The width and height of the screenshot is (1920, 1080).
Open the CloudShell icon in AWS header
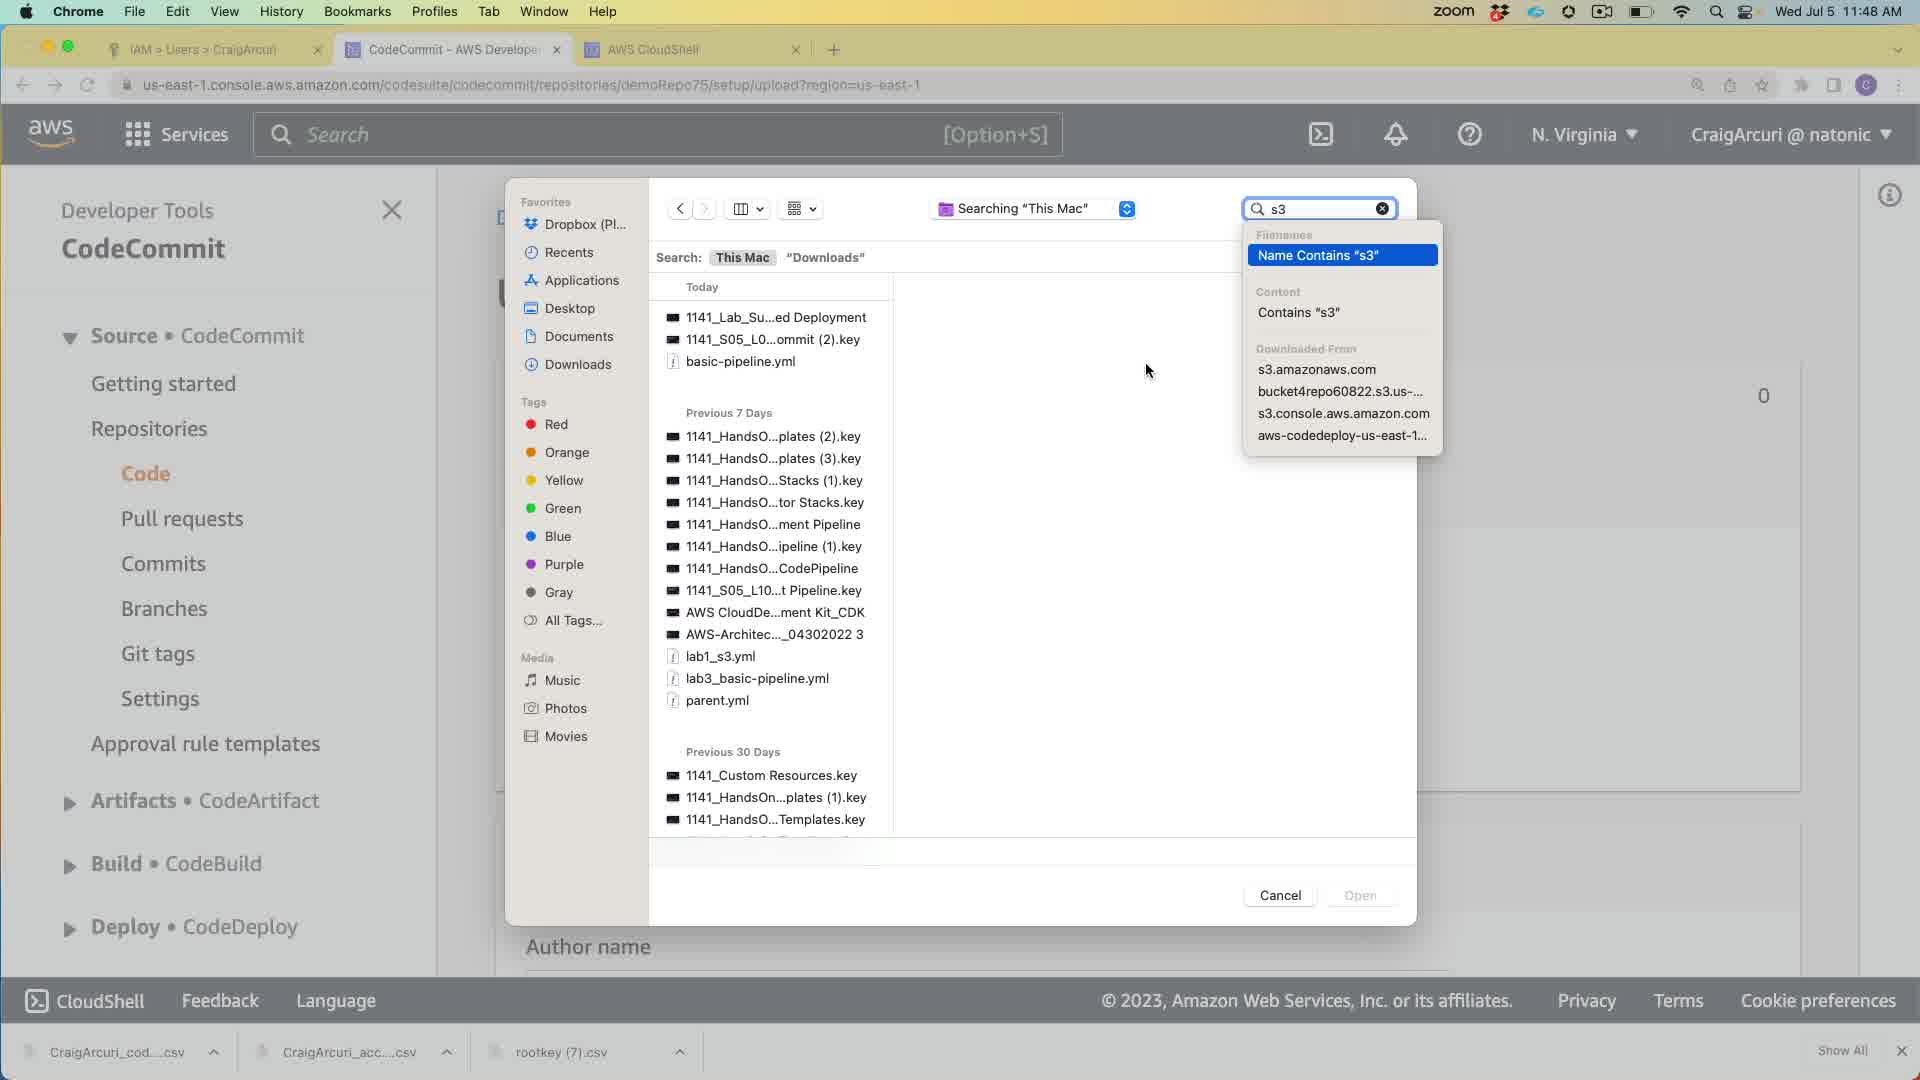1321,134
